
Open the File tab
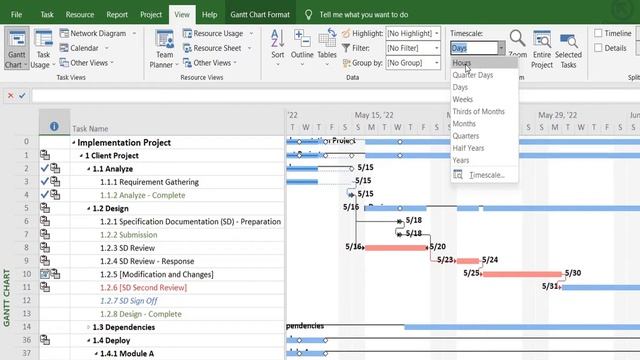coord(16,15)
